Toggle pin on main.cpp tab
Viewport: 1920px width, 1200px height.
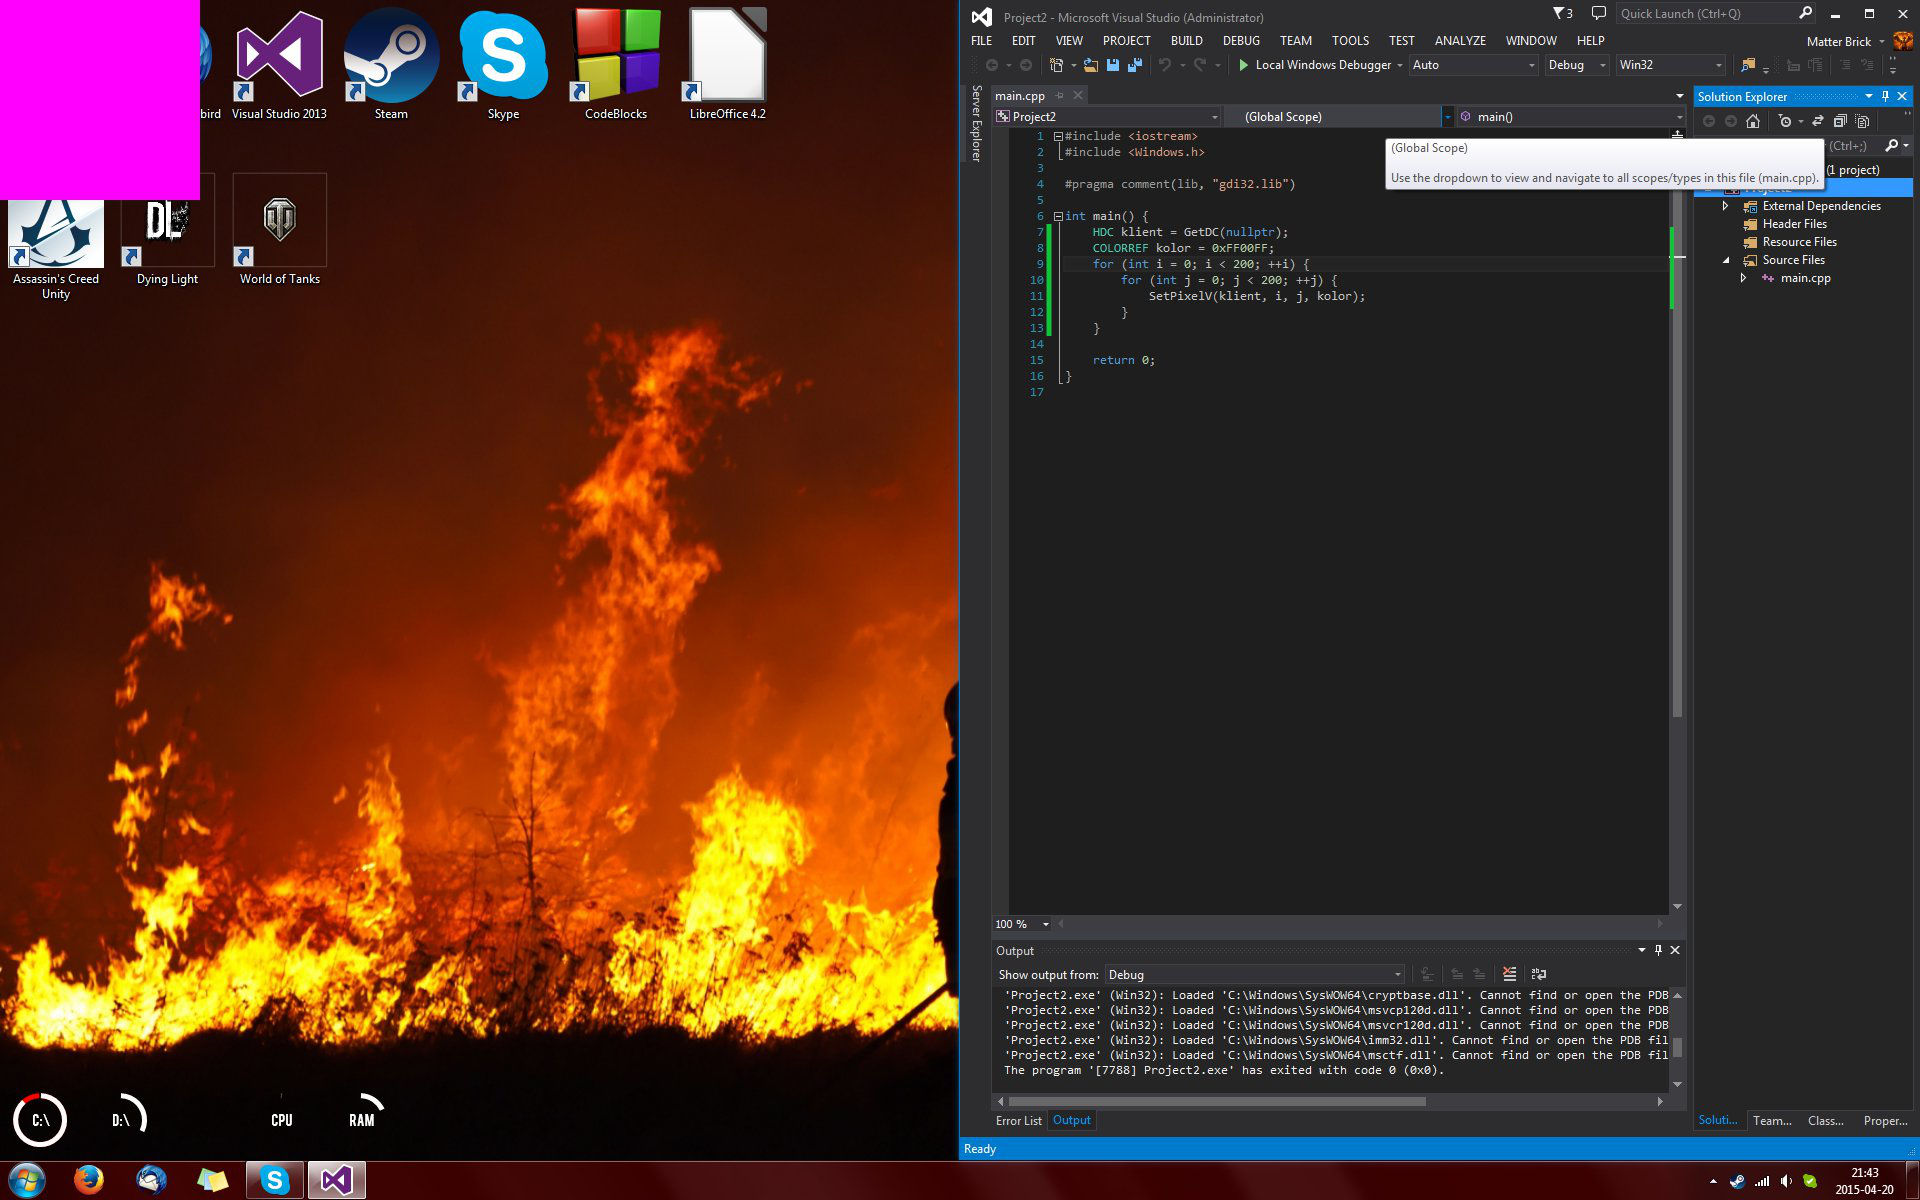click(x=1060, y=96)
